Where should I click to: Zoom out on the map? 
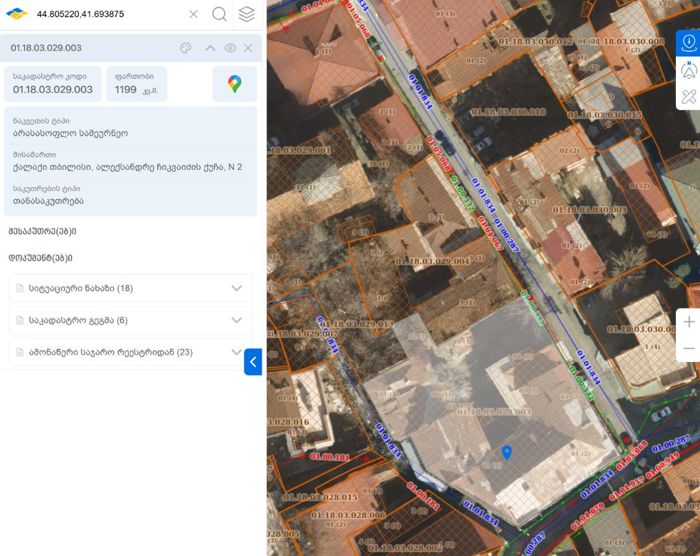tap(689, 348)
